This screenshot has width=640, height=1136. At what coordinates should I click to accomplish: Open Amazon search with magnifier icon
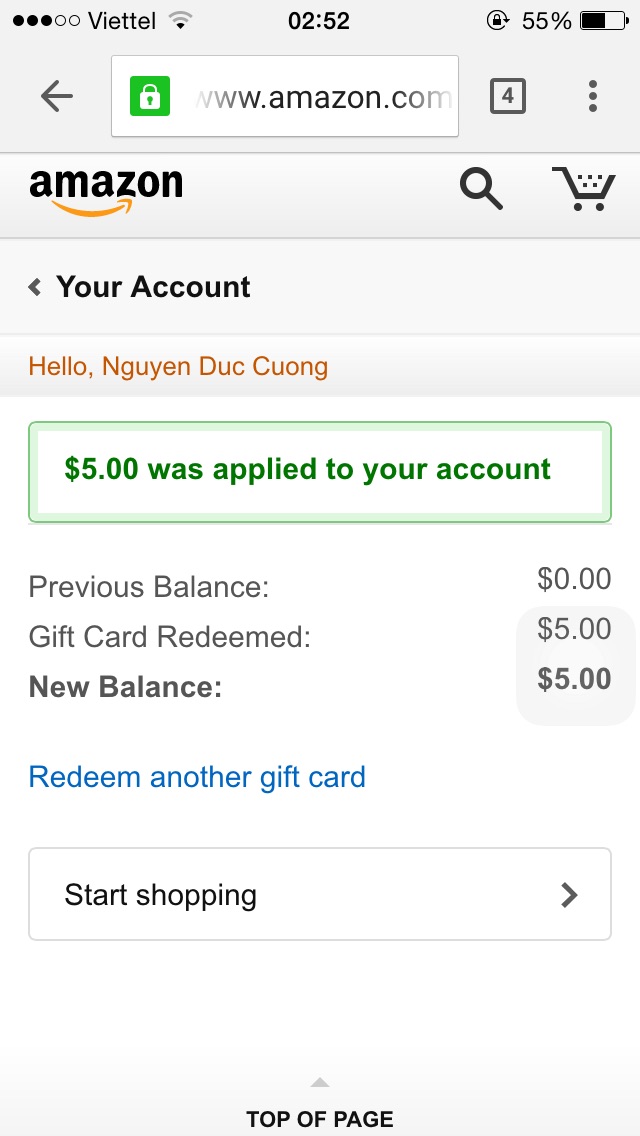(x=481, y=189)
